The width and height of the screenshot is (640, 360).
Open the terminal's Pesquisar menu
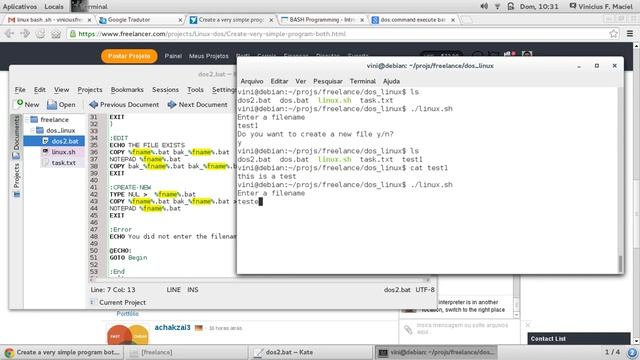(x=328, y=81)
